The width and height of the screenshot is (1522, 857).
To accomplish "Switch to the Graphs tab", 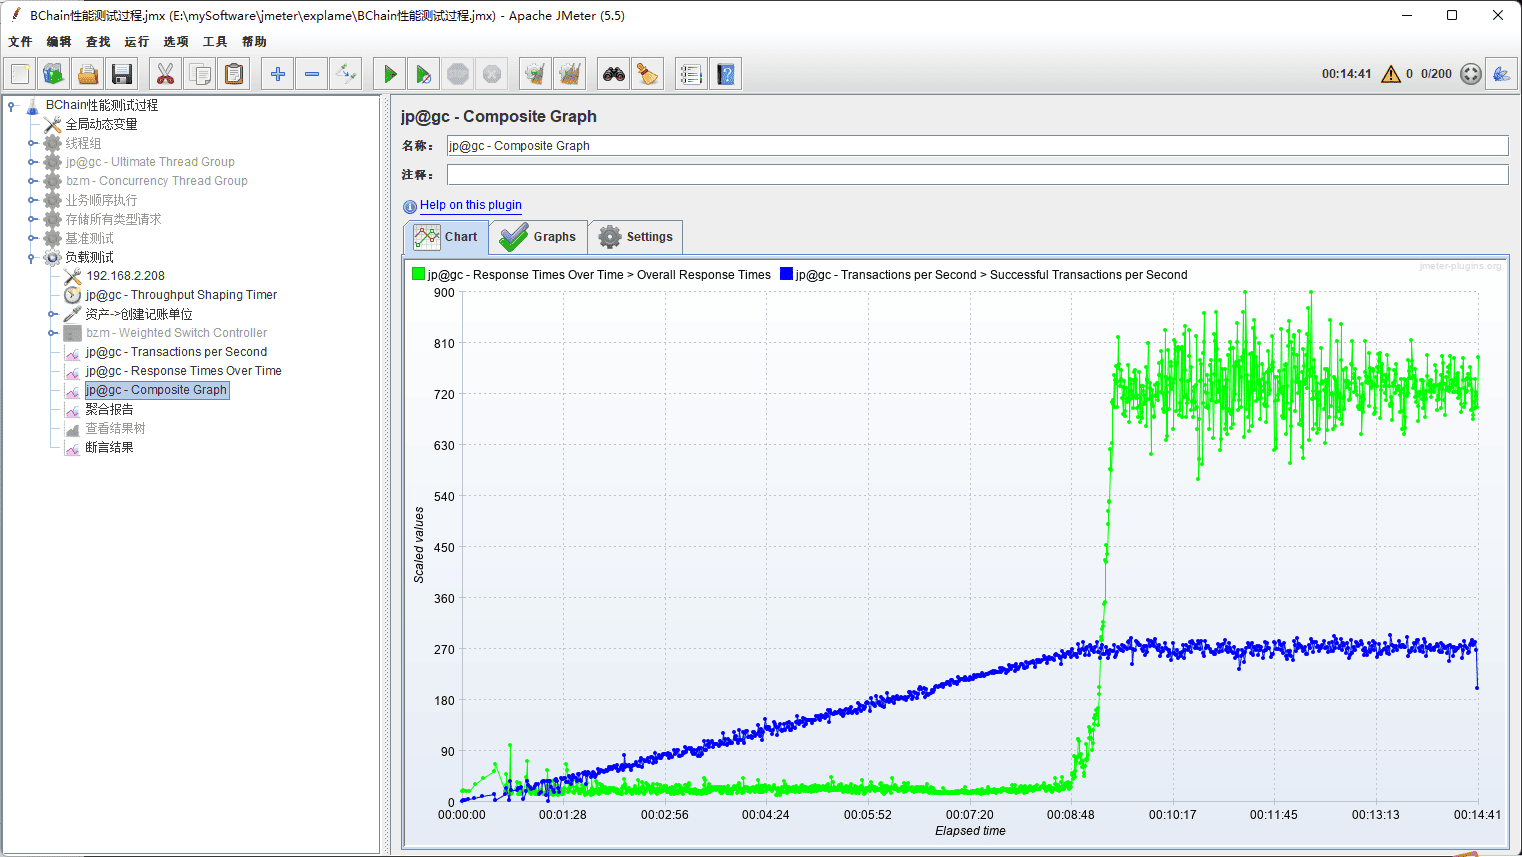I will 539,237.
